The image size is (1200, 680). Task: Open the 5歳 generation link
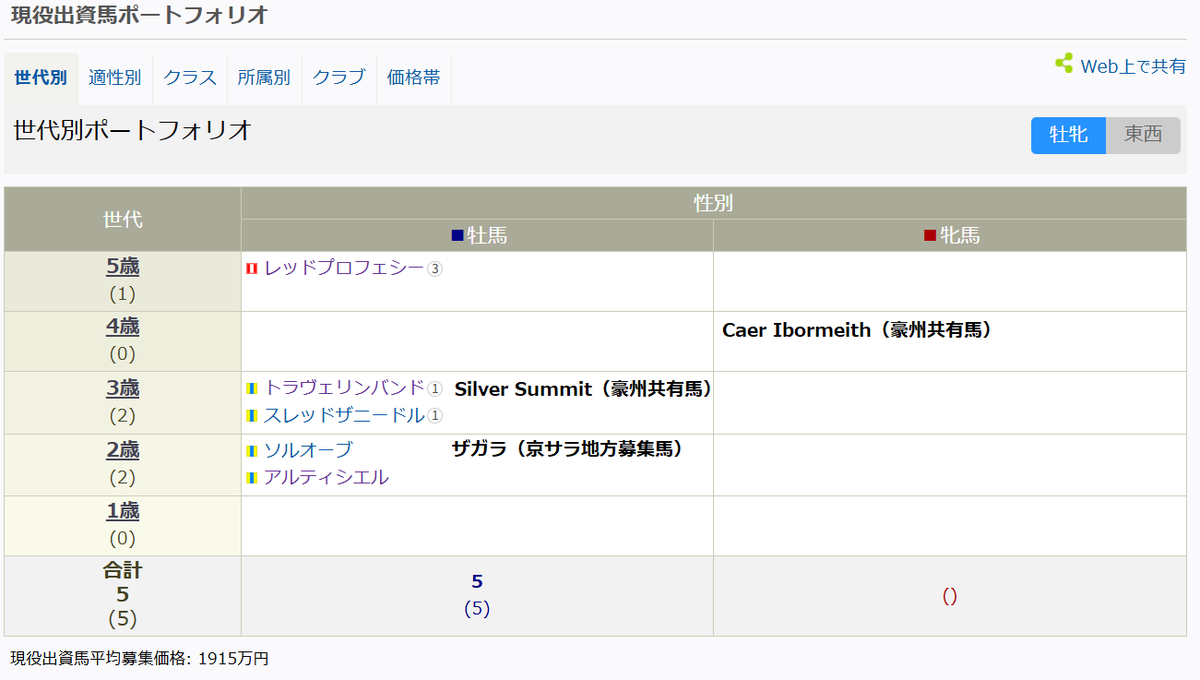pyautogui.click(x=123, y=267)
